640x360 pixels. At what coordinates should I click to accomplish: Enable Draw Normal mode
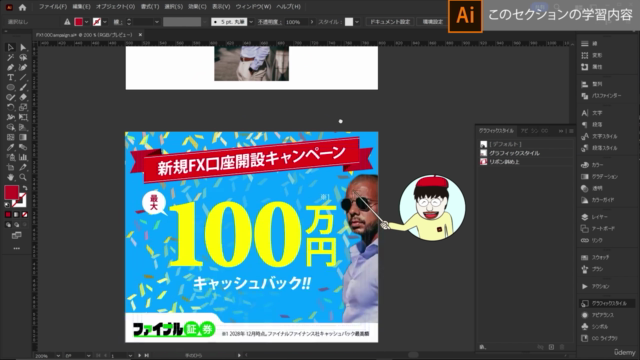coord(8,225)
